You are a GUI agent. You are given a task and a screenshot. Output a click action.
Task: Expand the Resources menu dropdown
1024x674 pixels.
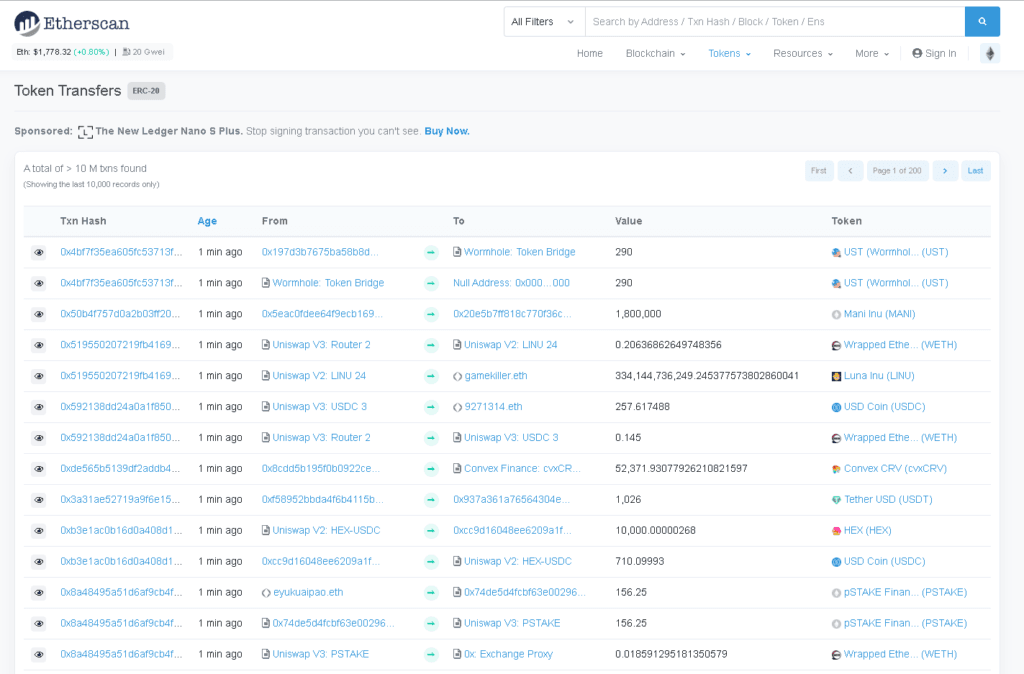802,54
